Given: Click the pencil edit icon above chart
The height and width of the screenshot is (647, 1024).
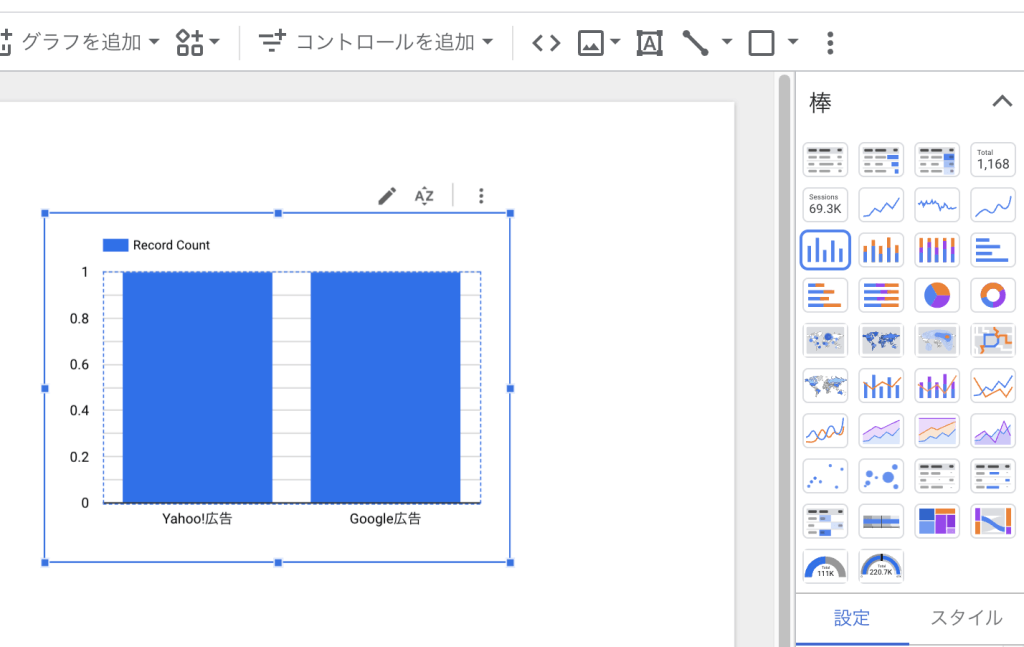Looking at the screenshot, I should [387, 196].
